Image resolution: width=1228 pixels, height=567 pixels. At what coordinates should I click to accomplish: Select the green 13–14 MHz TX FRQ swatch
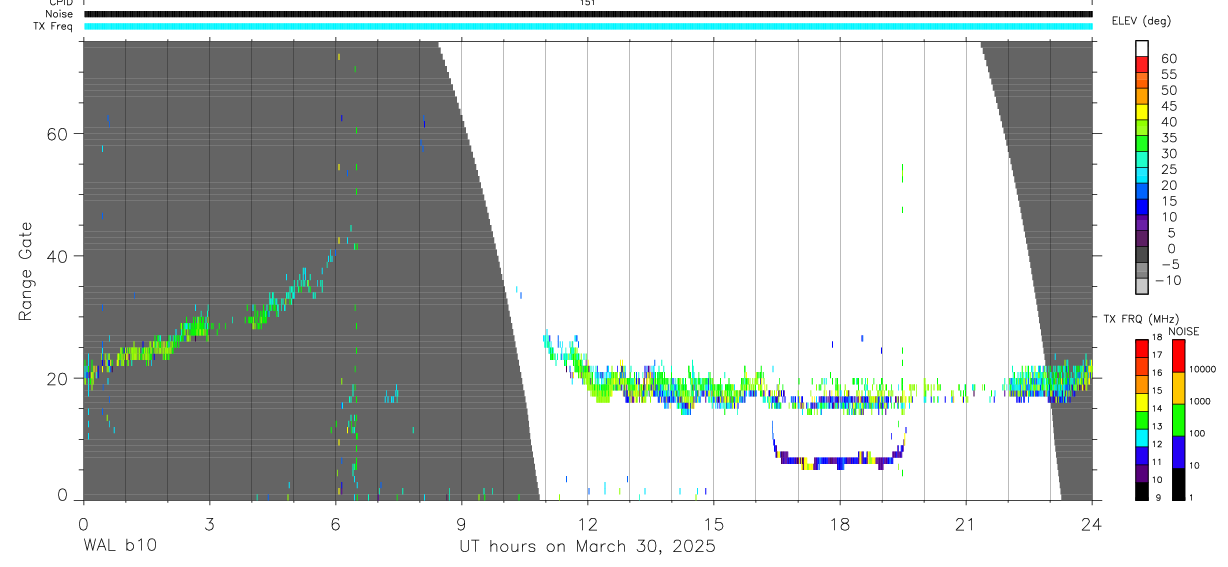click(x=1142, y=420)
